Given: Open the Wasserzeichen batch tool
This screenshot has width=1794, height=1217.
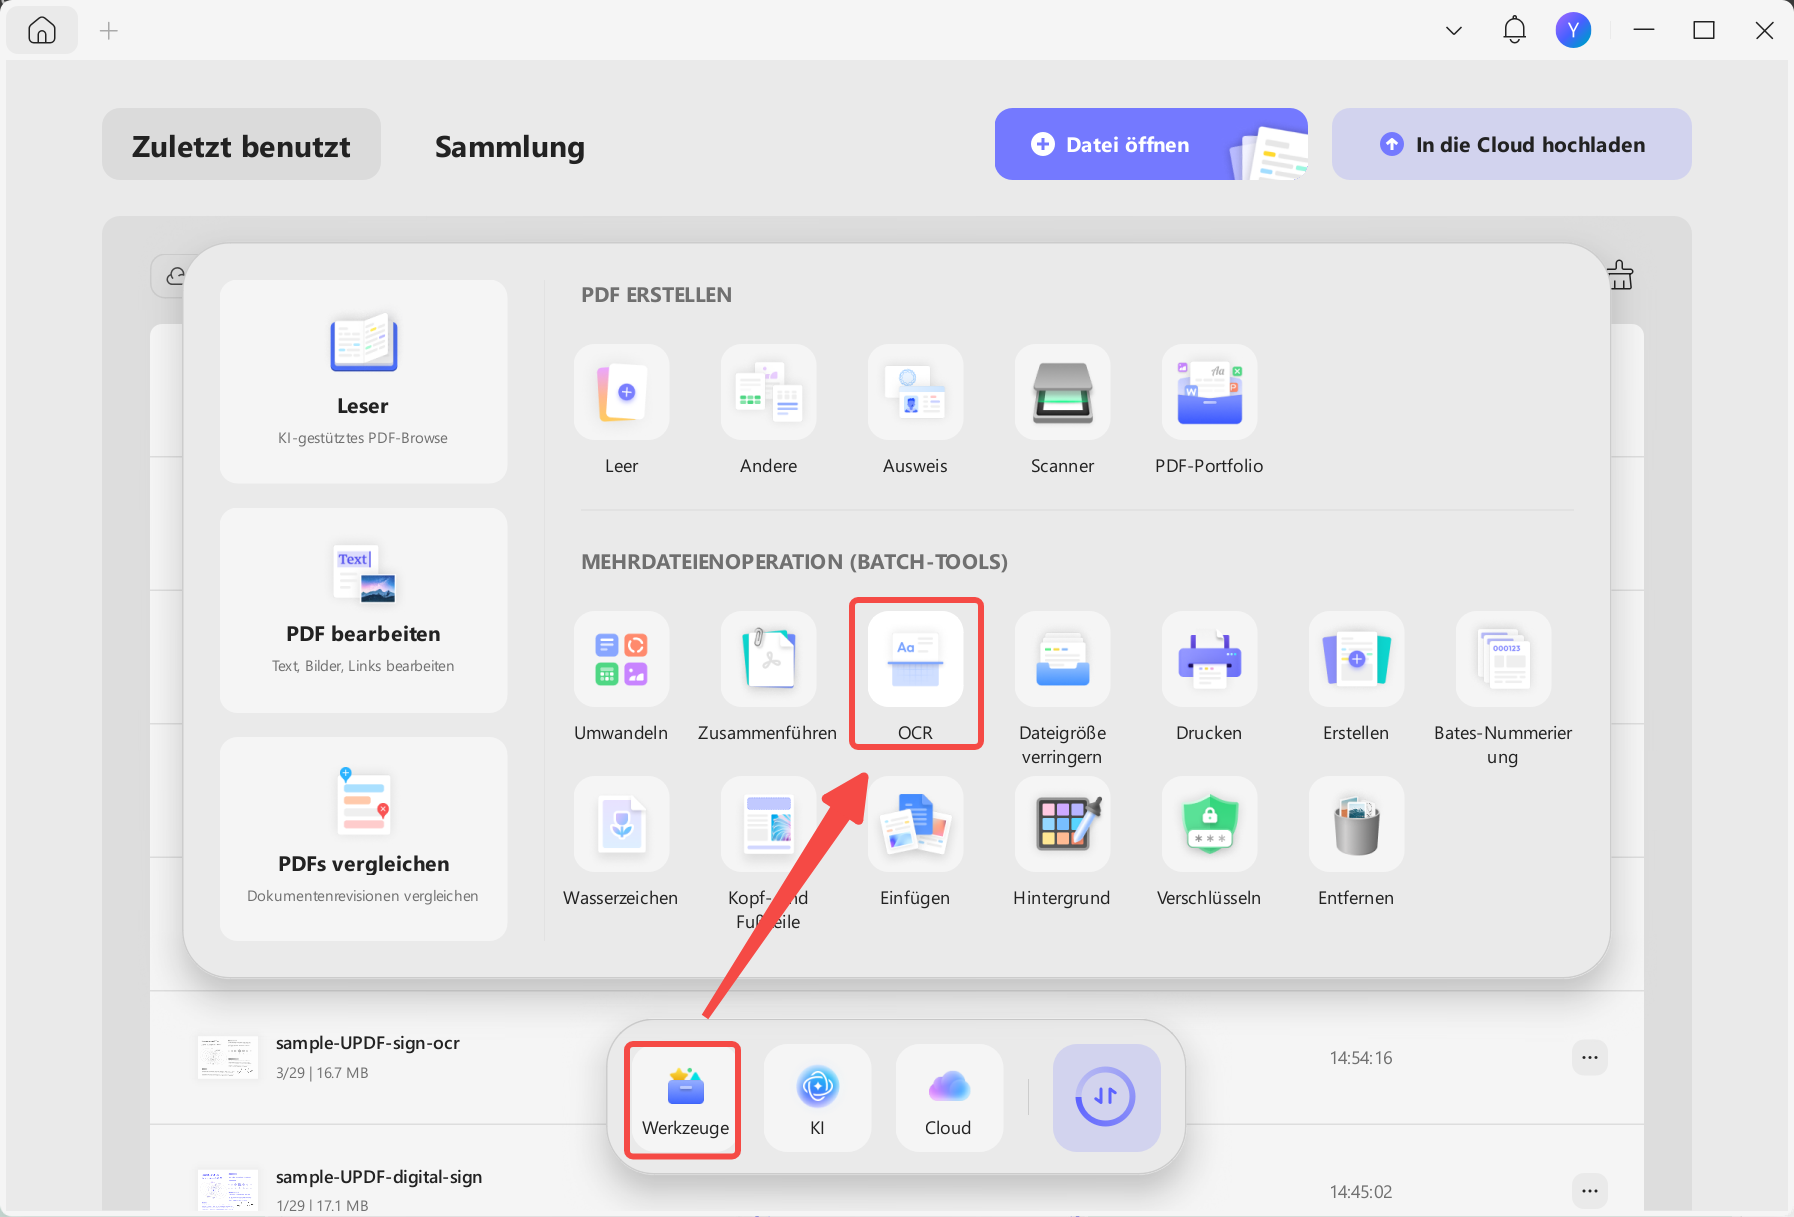Looking at the screenshot, I should 621,824.
